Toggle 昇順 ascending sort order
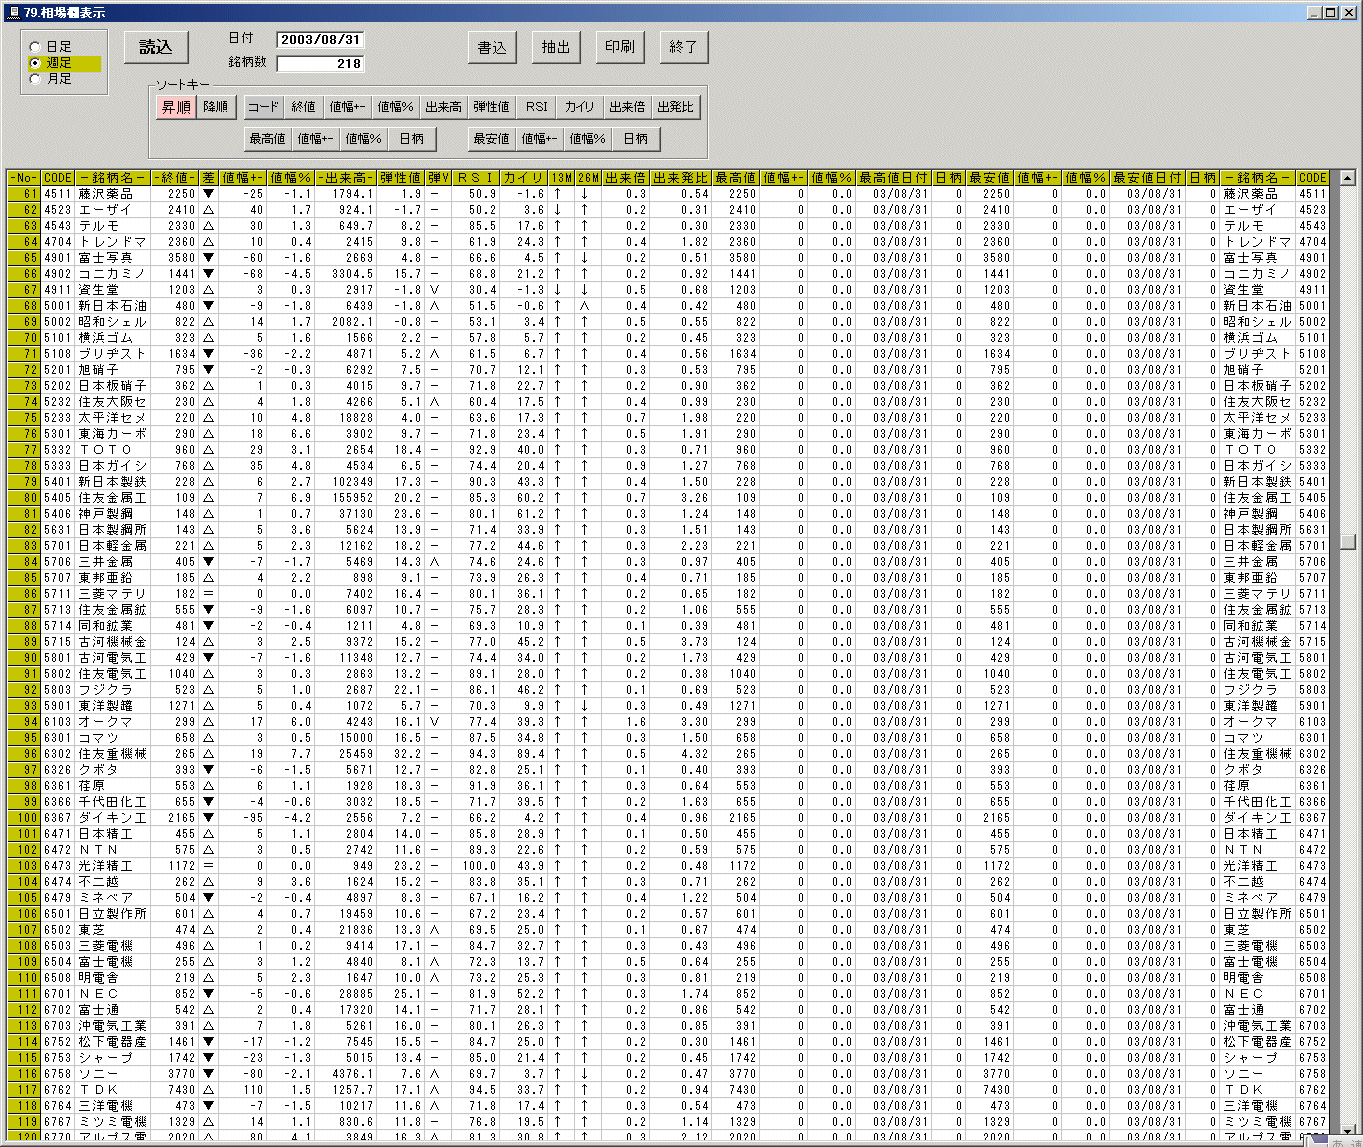This screenshot has width=1363, height=1147. pyautogui.click(x=176, y=107)
